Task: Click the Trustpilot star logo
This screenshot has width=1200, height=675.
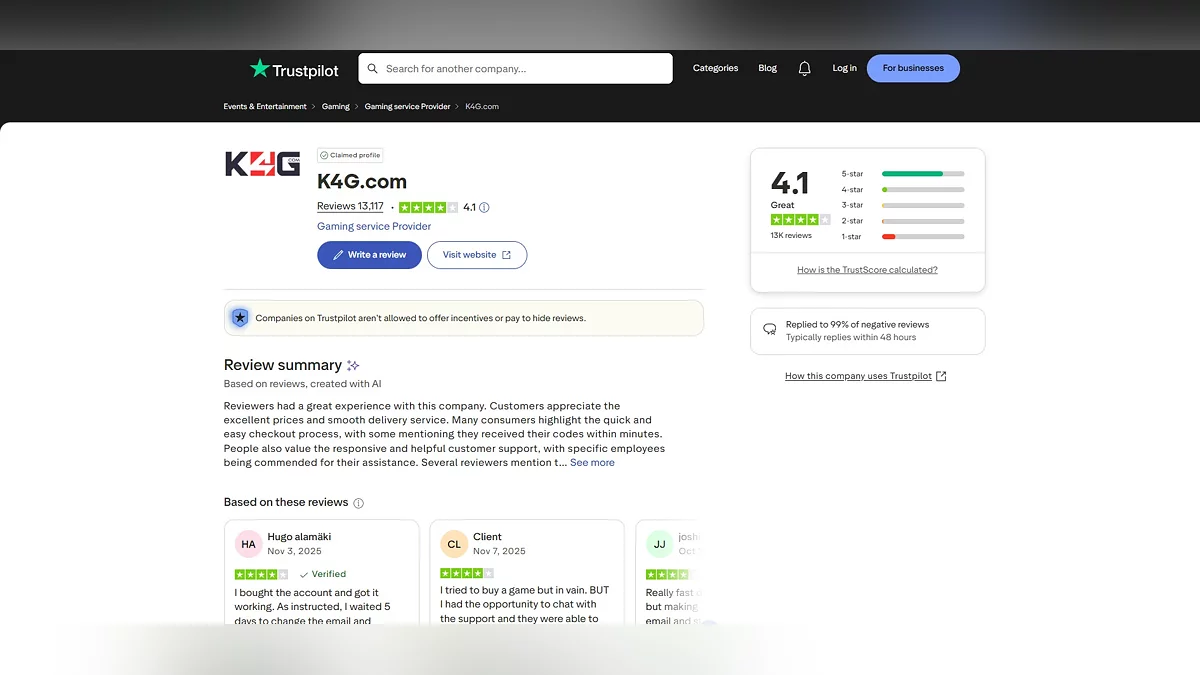Action: (x=260, y=69)
